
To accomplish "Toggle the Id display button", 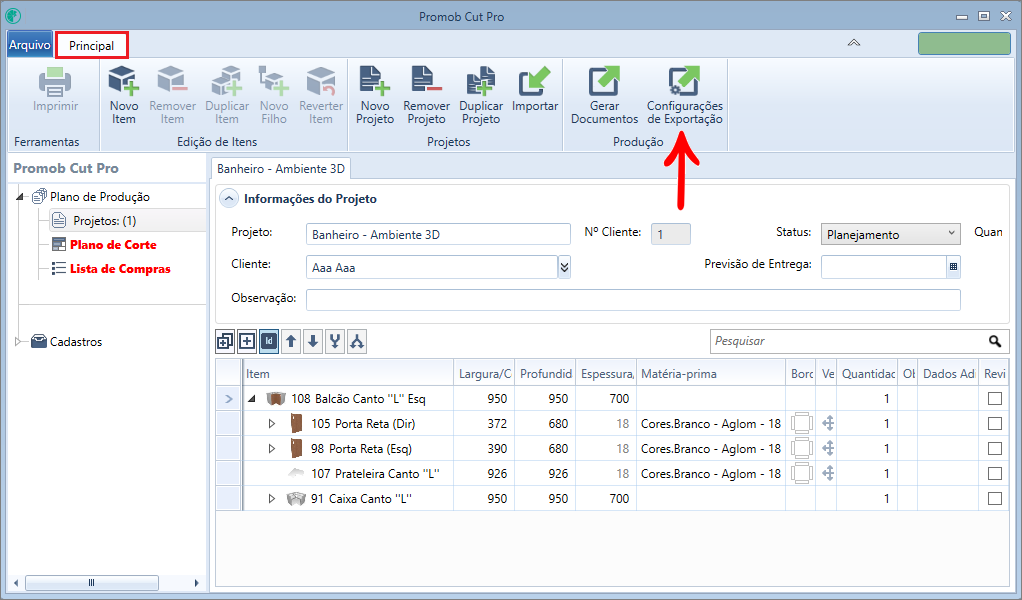I will pos(269,341).
